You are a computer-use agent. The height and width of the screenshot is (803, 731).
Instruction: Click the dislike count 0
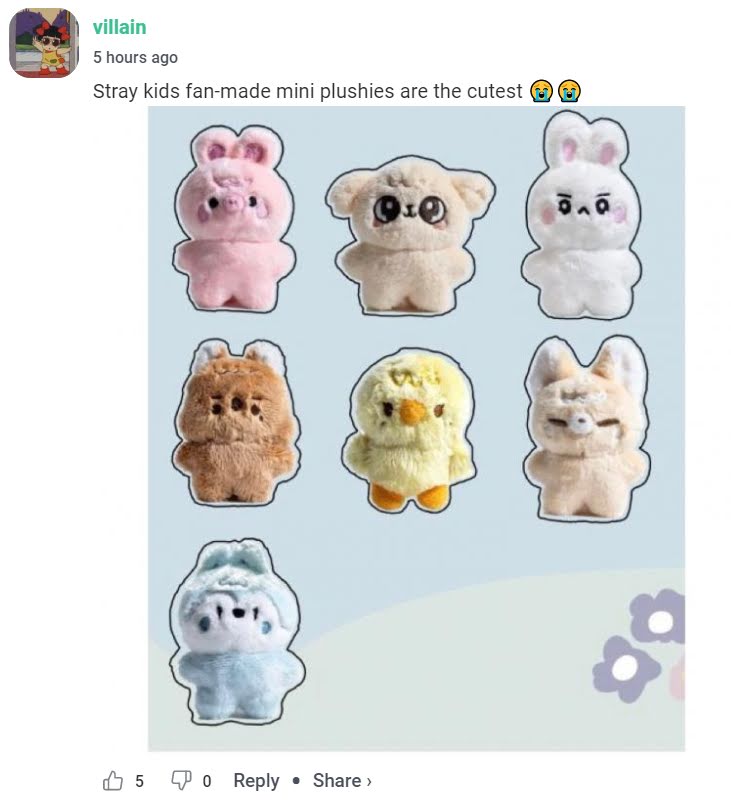pos(207,781)
